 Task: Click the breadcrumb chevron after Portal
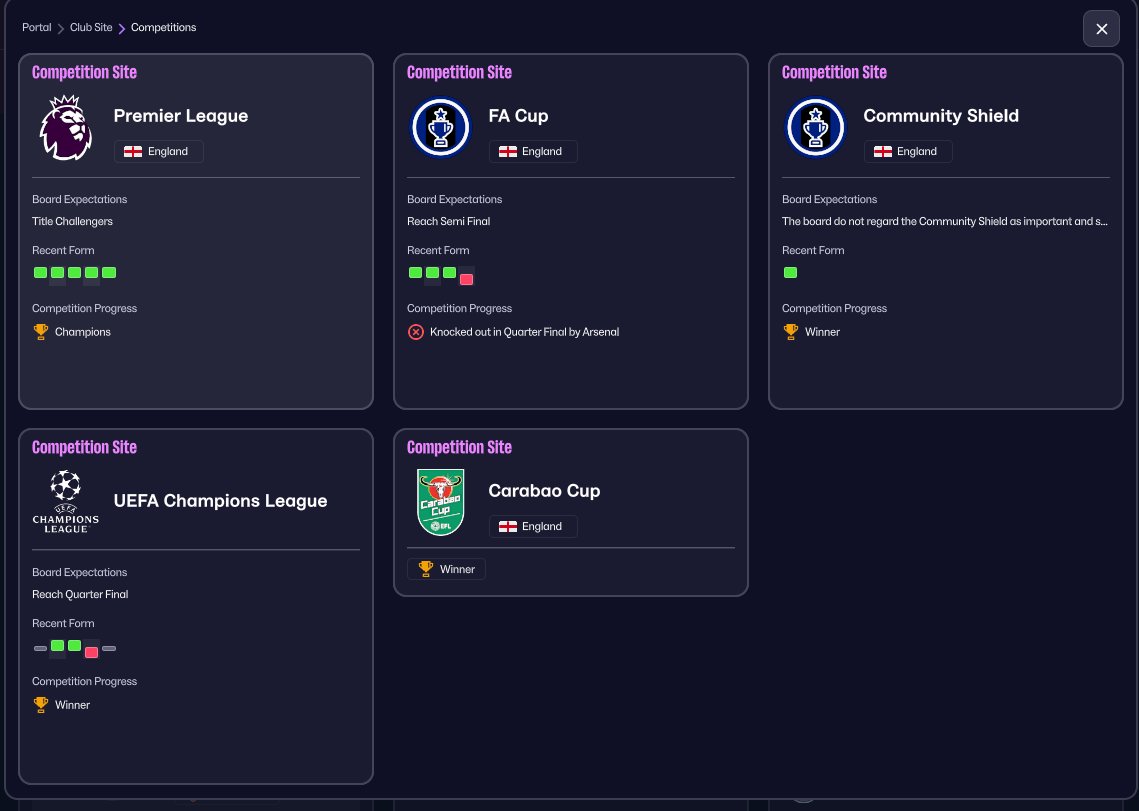61,28
